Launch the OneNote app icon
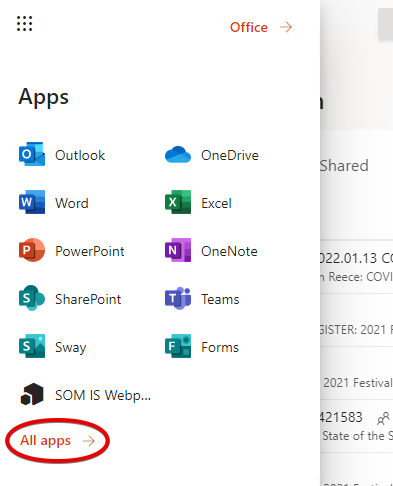 click(x=178, y=250)
